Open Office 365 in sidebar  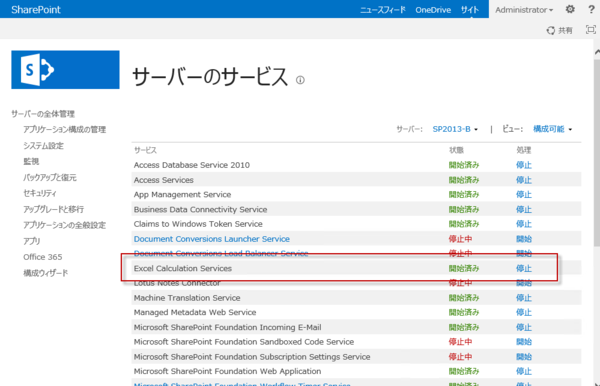(42, 257)
